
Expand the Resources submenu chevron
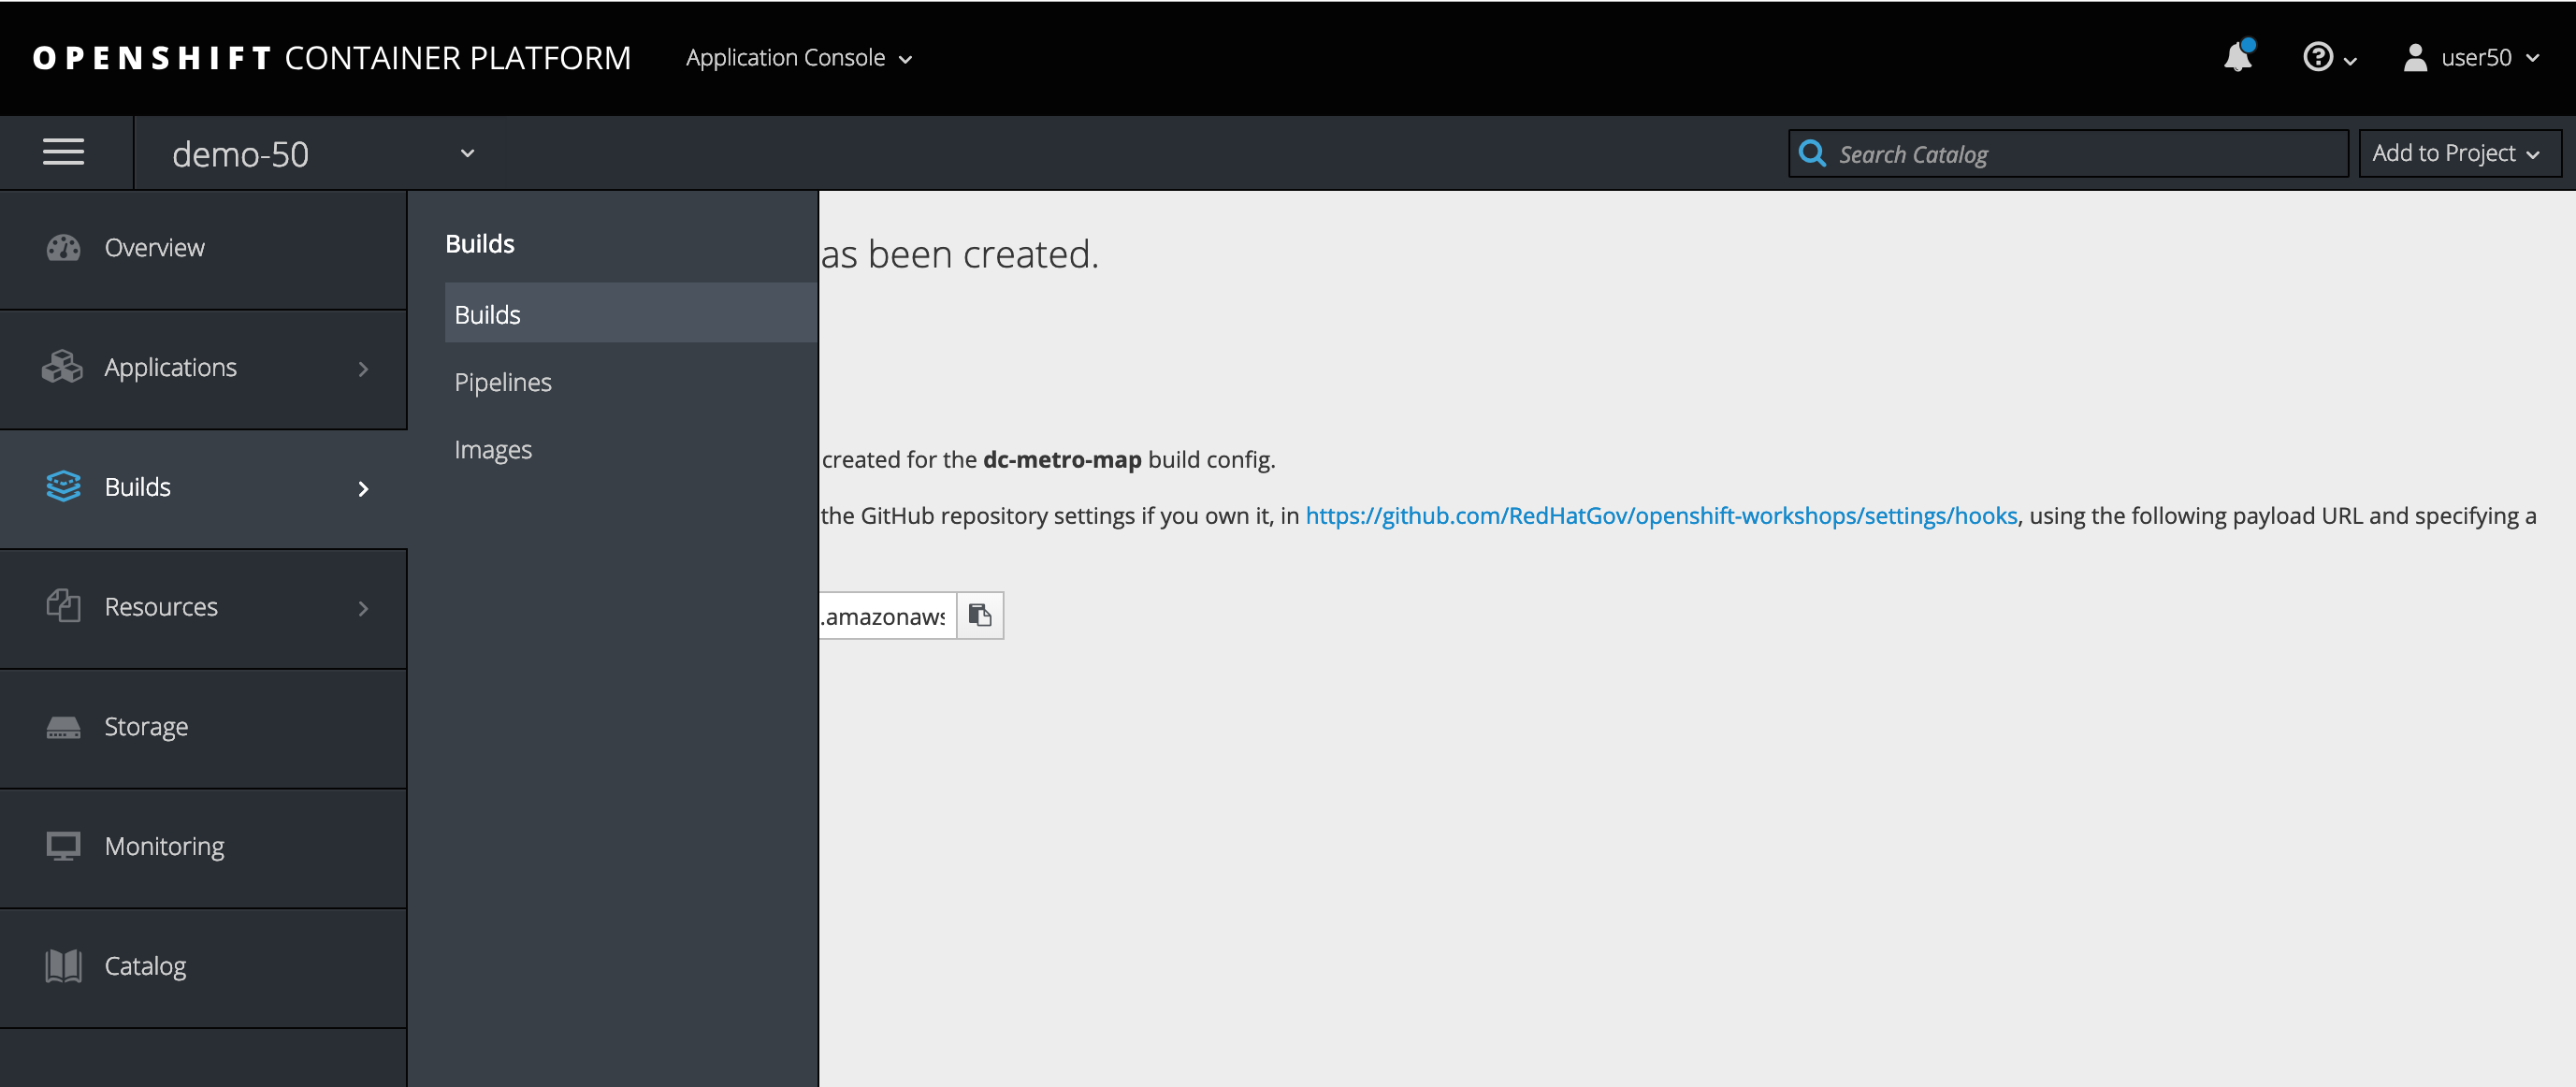[x=363, y=608]
